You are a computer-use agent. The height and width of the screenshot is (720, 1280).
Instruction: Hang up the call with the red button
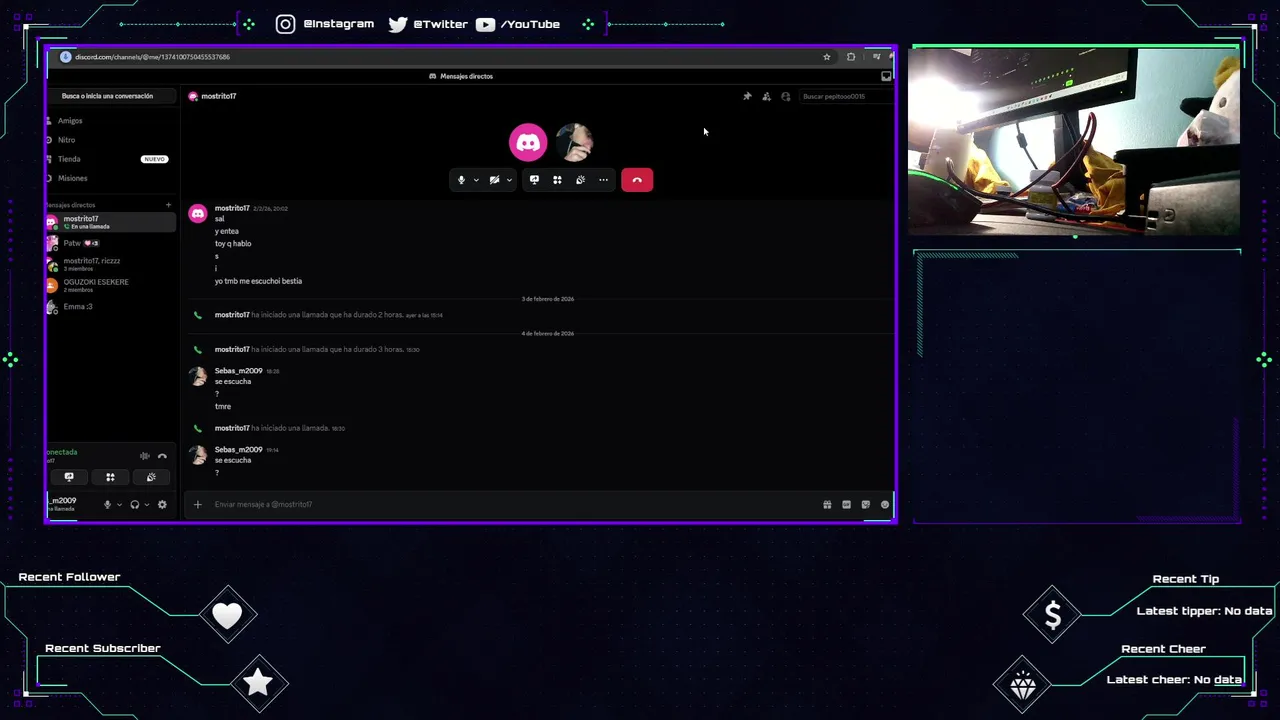point(637,180)
